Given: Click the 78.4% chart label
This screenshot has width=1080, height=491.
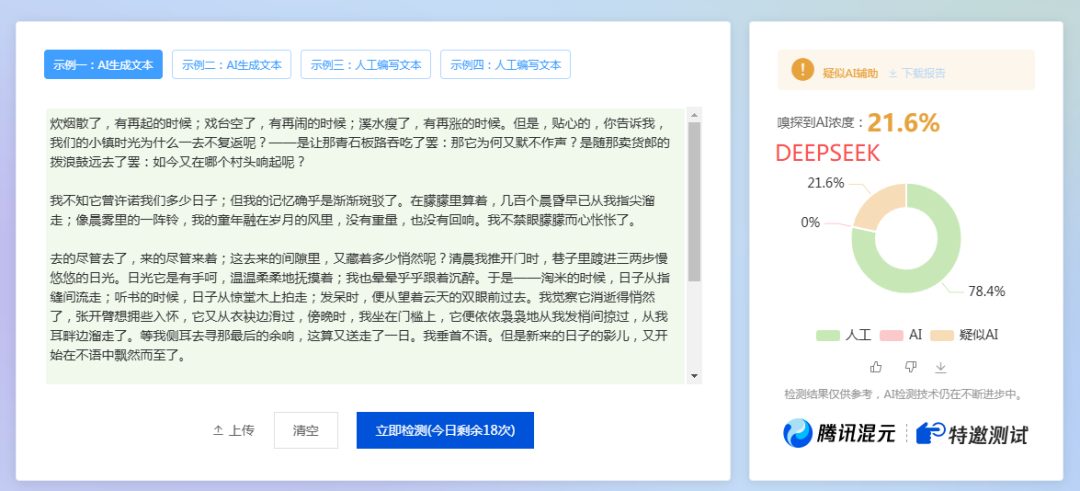Looking at the screenshot, I should 986,291.
